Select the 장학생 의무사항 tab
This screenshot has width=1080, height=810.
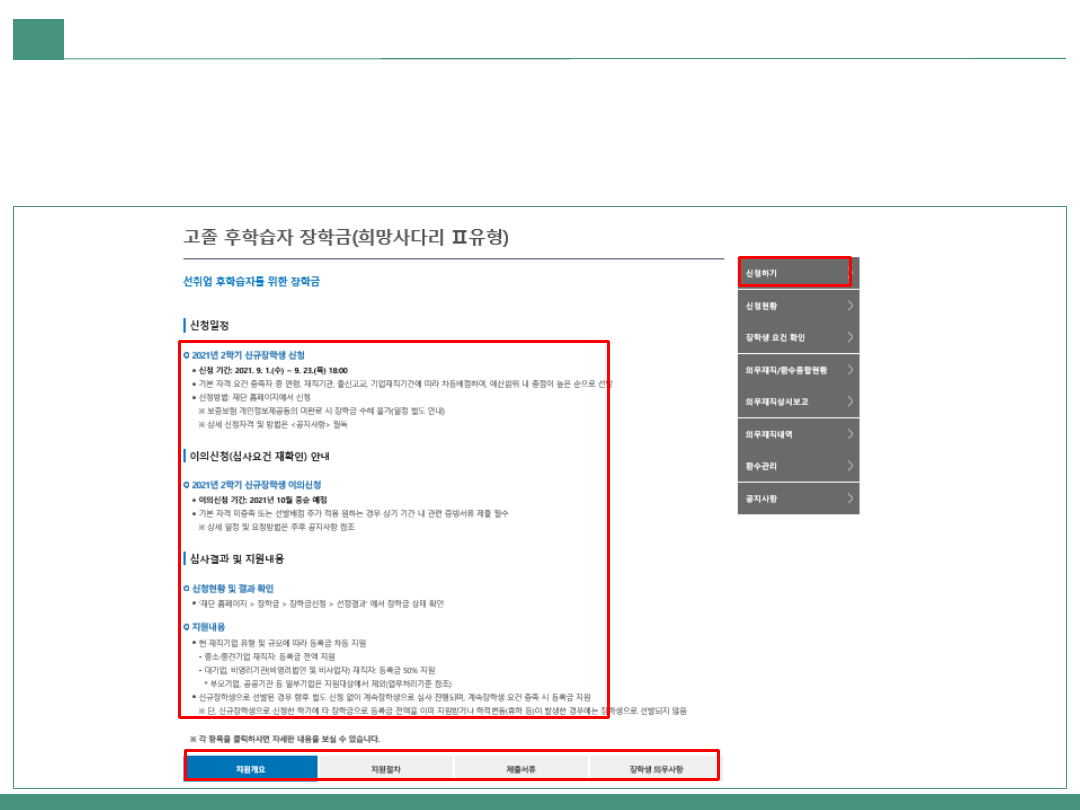[x=655, y=768]
